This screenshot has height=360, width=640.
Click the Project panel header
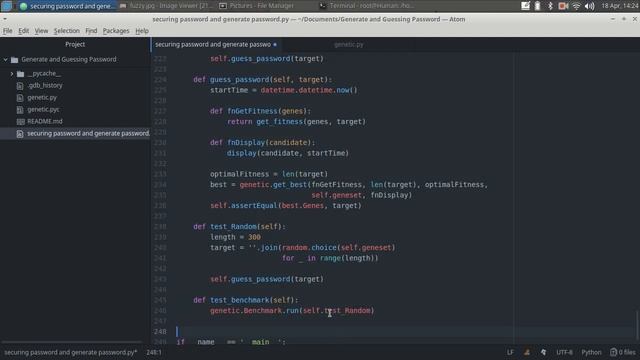pos(75,44)
